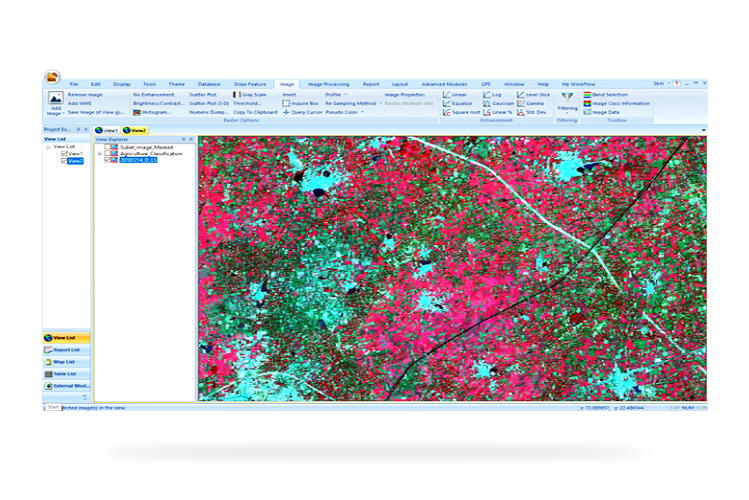Open Band Selection
The height and width of the screenshot is (500, 749).
tap(606, 95)
